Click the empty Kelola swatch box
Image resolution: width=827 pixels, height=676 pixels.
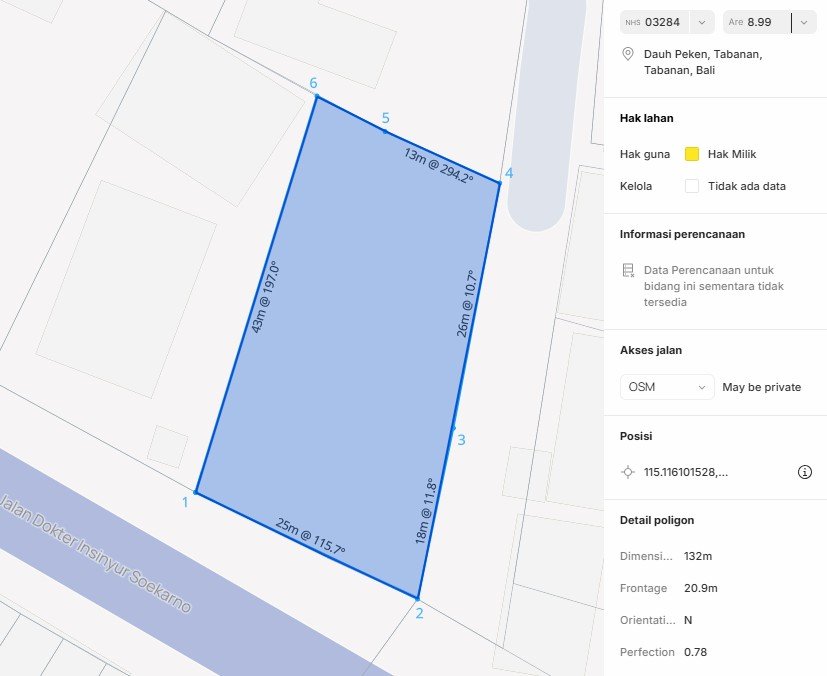pos(691,186)
